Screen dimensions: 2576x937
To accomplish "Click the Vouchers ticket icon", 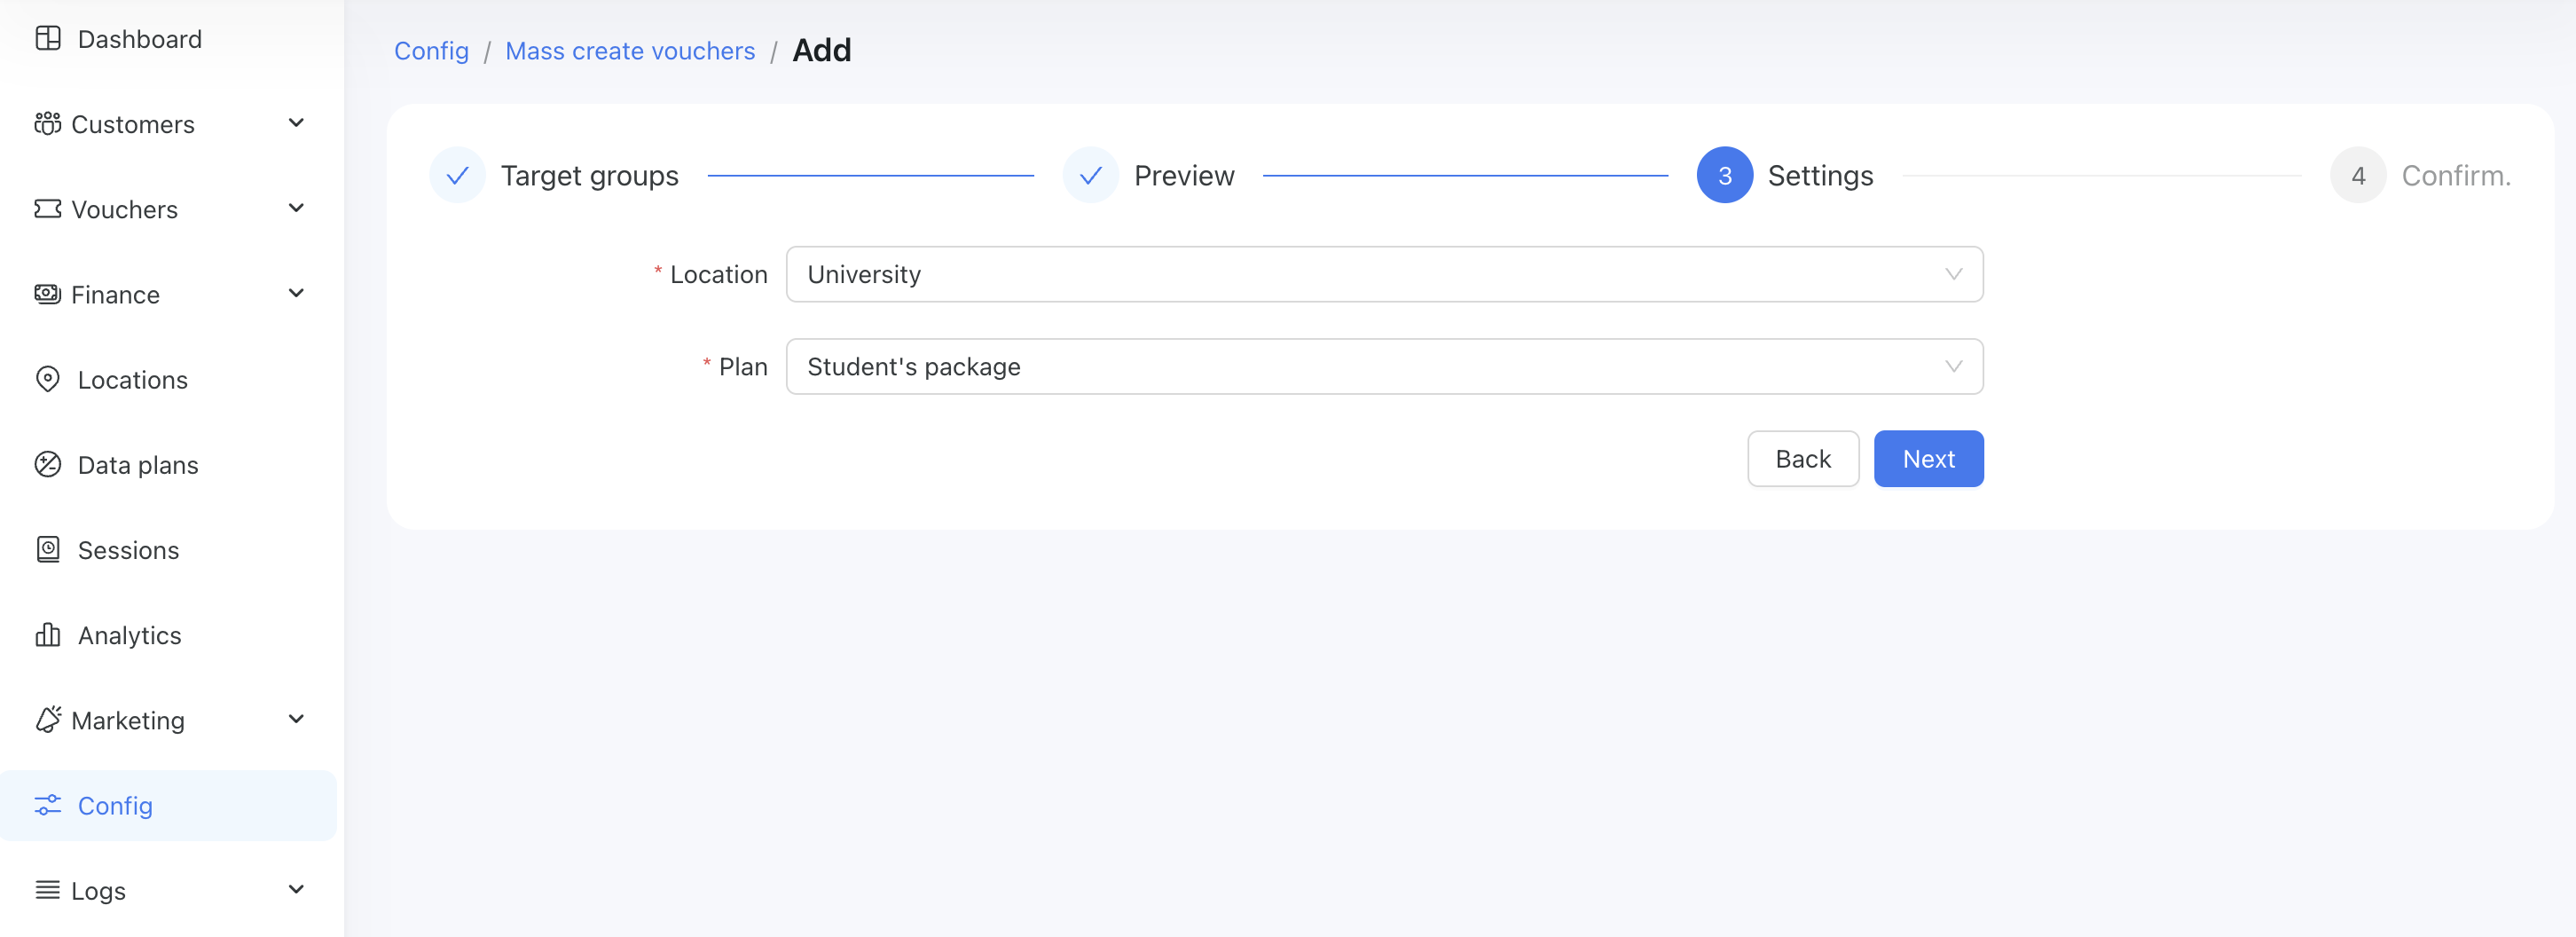I will 48,209.
